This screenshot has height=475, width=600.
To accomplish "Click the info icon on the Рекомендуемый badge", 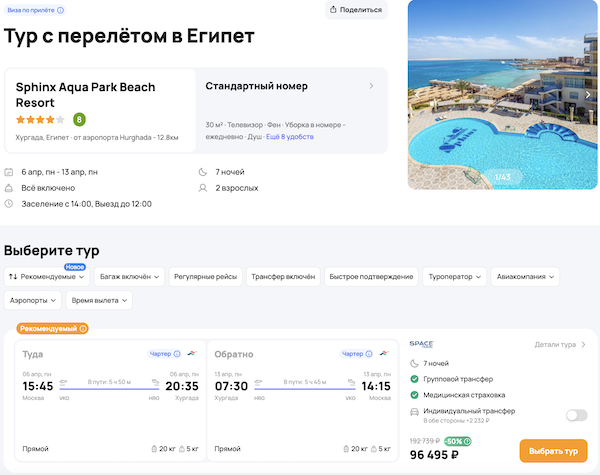I will pyautogui.click(x=83, y=328).
